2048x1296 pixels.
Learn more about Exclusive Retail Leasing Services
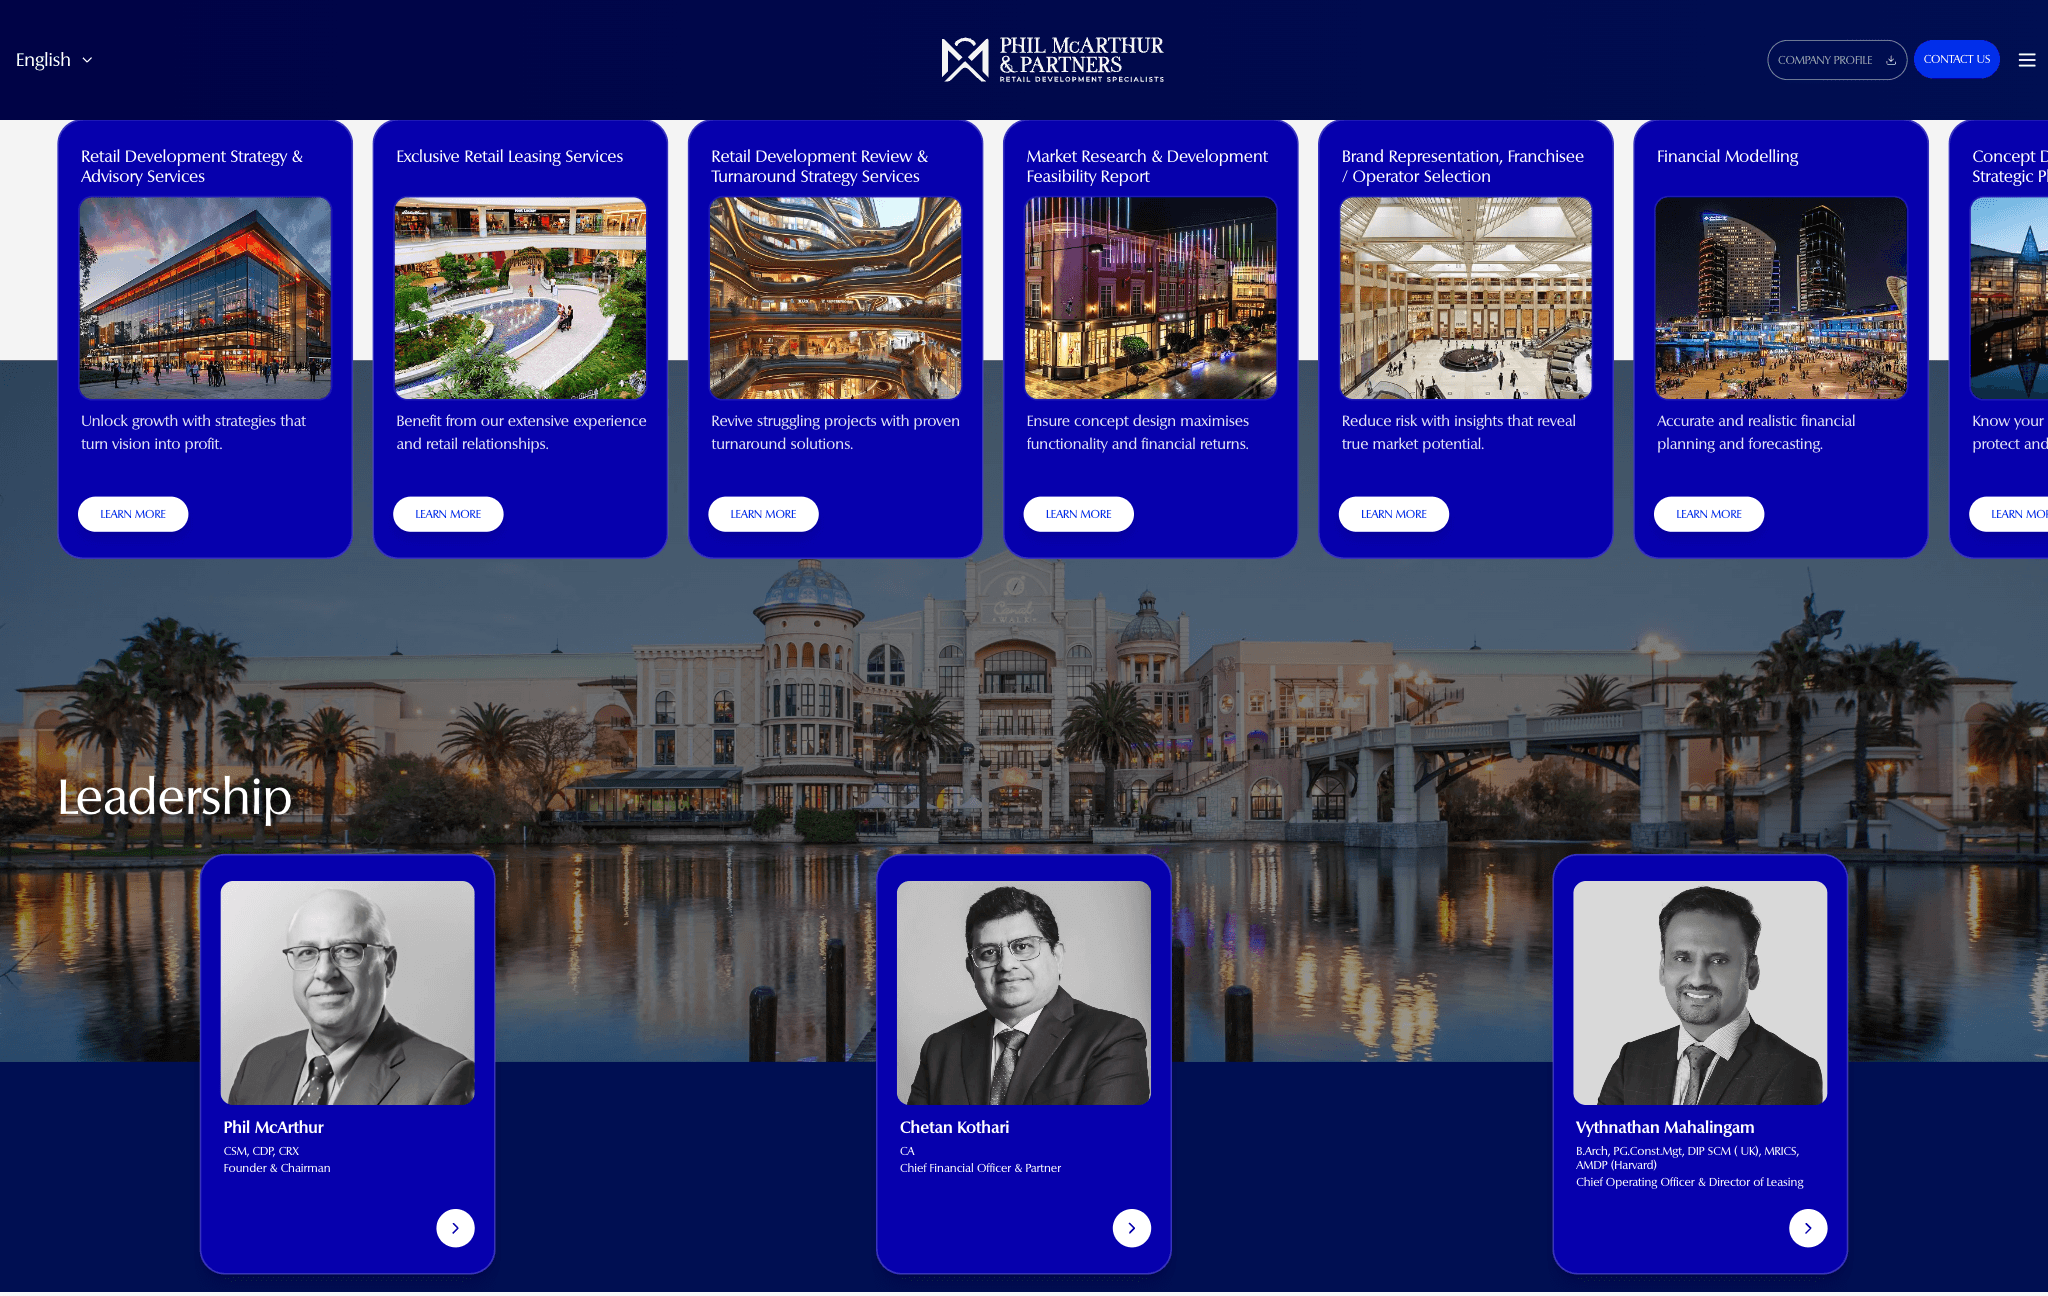coord(448,514)
